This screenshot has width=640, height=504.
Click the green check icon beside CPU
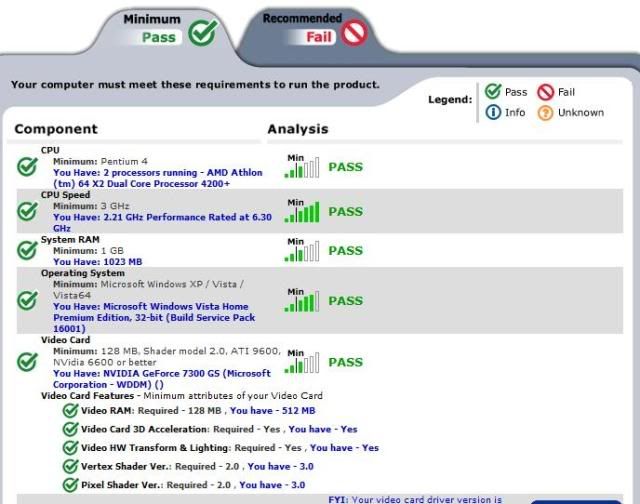[27, 166]
